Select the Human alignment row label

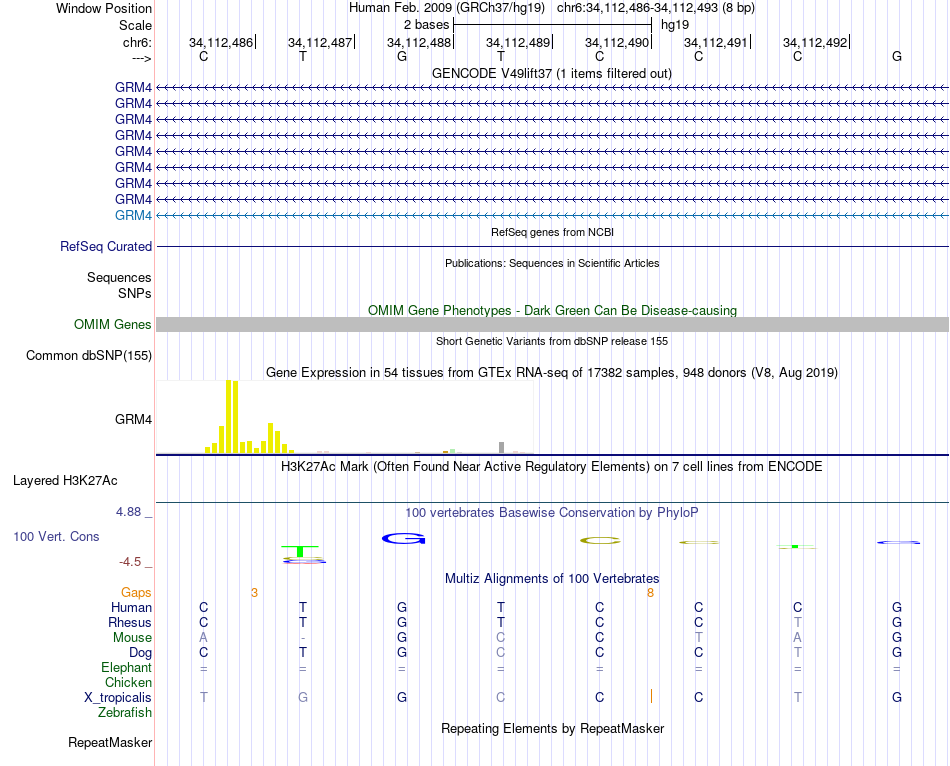pyautogui.click(x=131, y=608)
